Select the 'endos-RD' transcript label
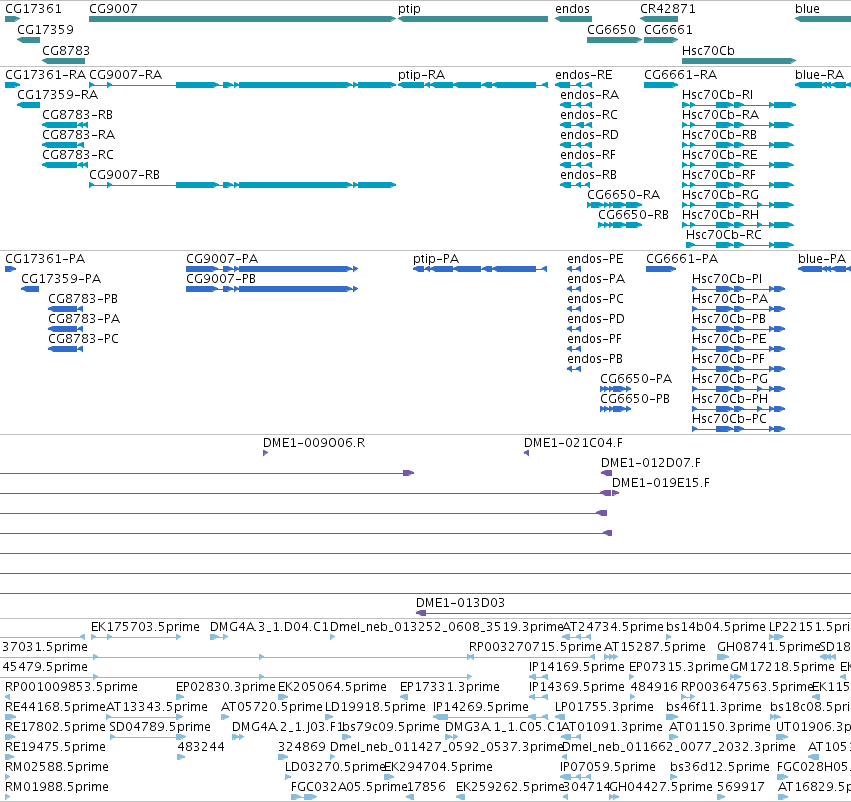The height and width of the screenshot is (802, 851). 589,135
